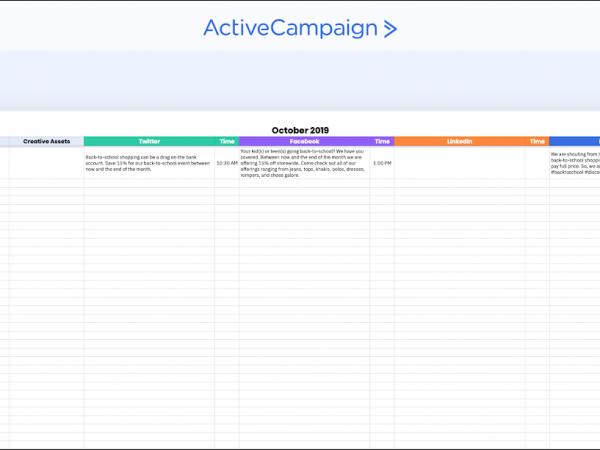The width and height of the screenshot is (600, 450).
Task: Click the orange LinkedIn column header
Action: (x=460, y=142)
